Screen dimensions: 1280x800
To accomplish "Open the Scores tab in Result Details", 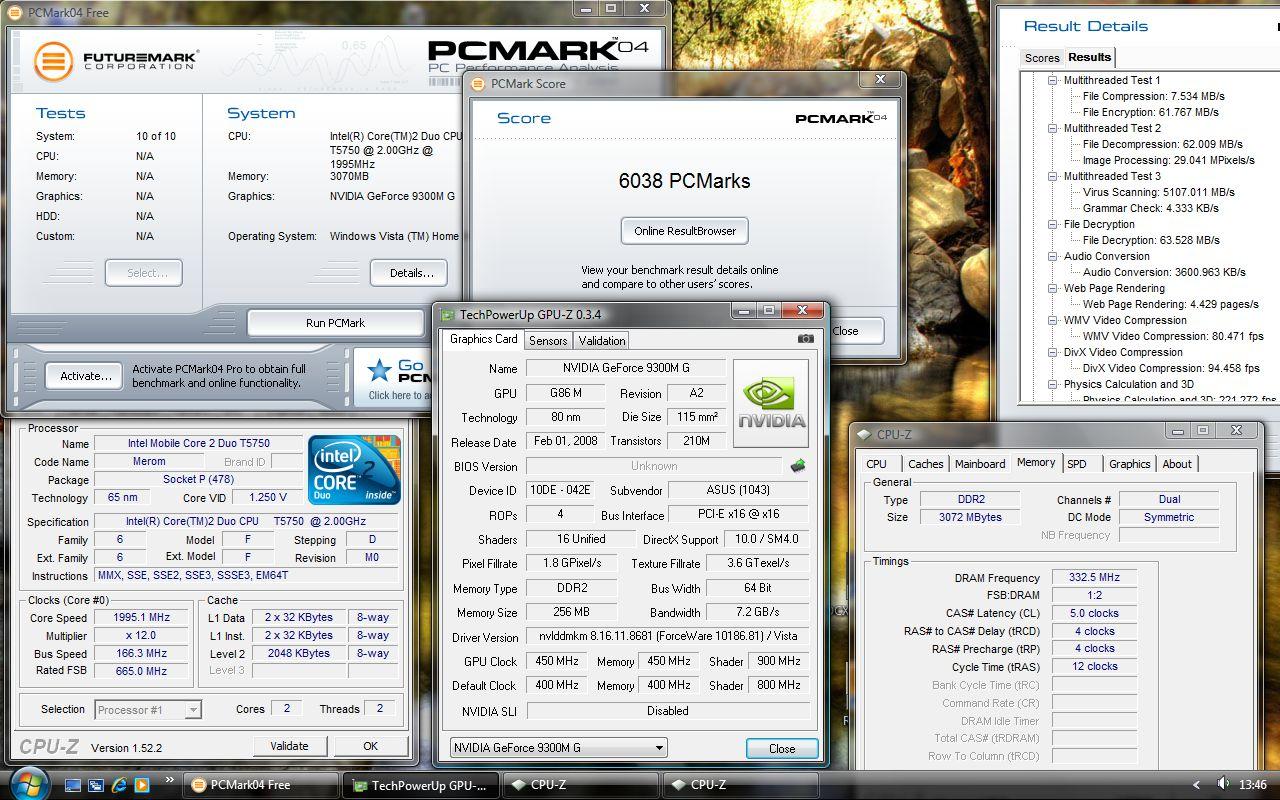I will click(1042, 58).
